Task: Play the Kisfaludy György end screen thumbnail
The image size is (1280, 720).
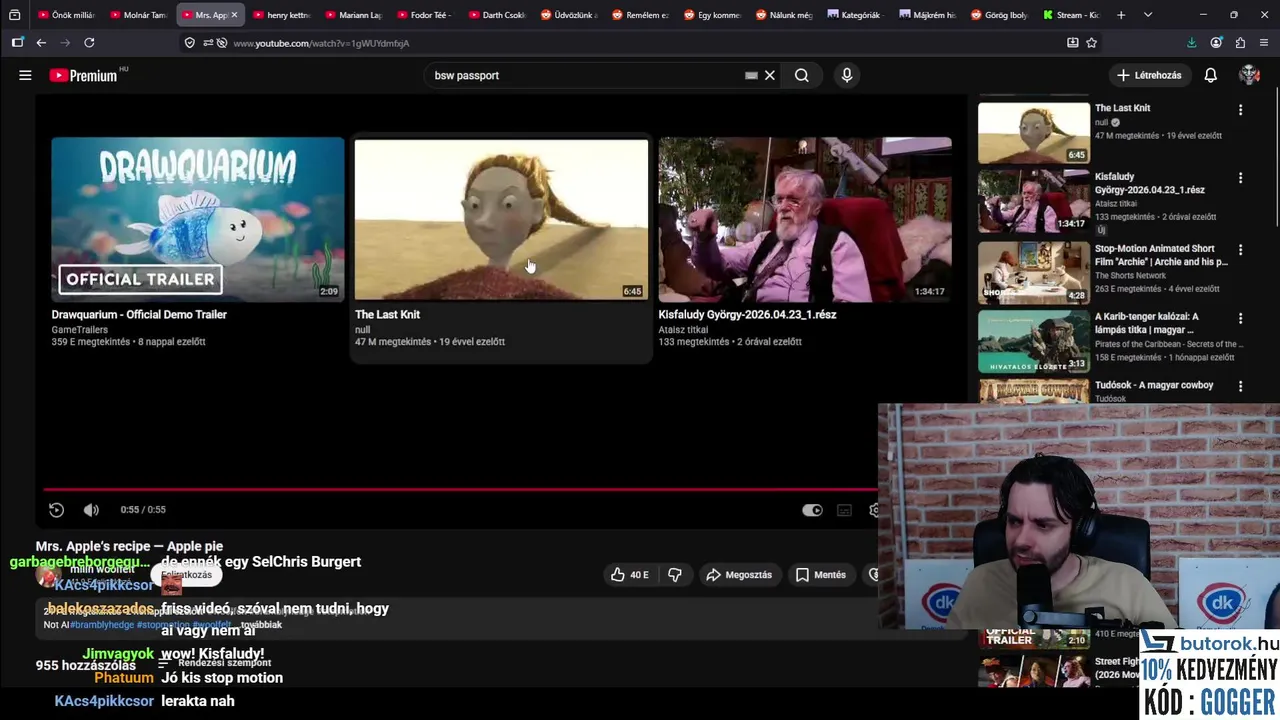Action: 805,220
